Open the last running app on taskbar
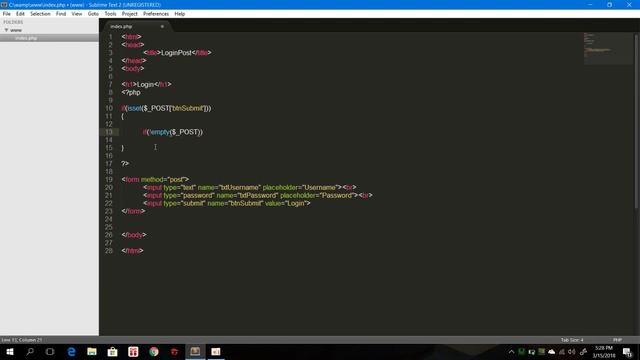640x360 pixels. 216,351
